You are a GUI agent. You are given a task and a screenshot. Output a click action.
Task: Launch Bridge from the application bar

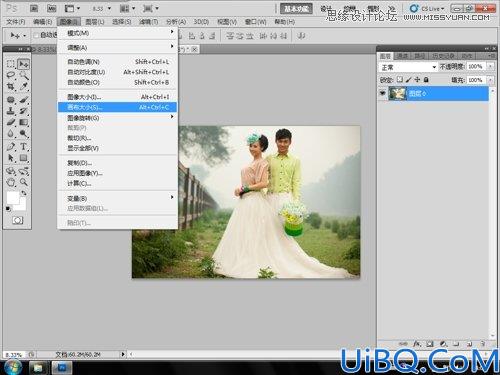click(x=34, y=8)
